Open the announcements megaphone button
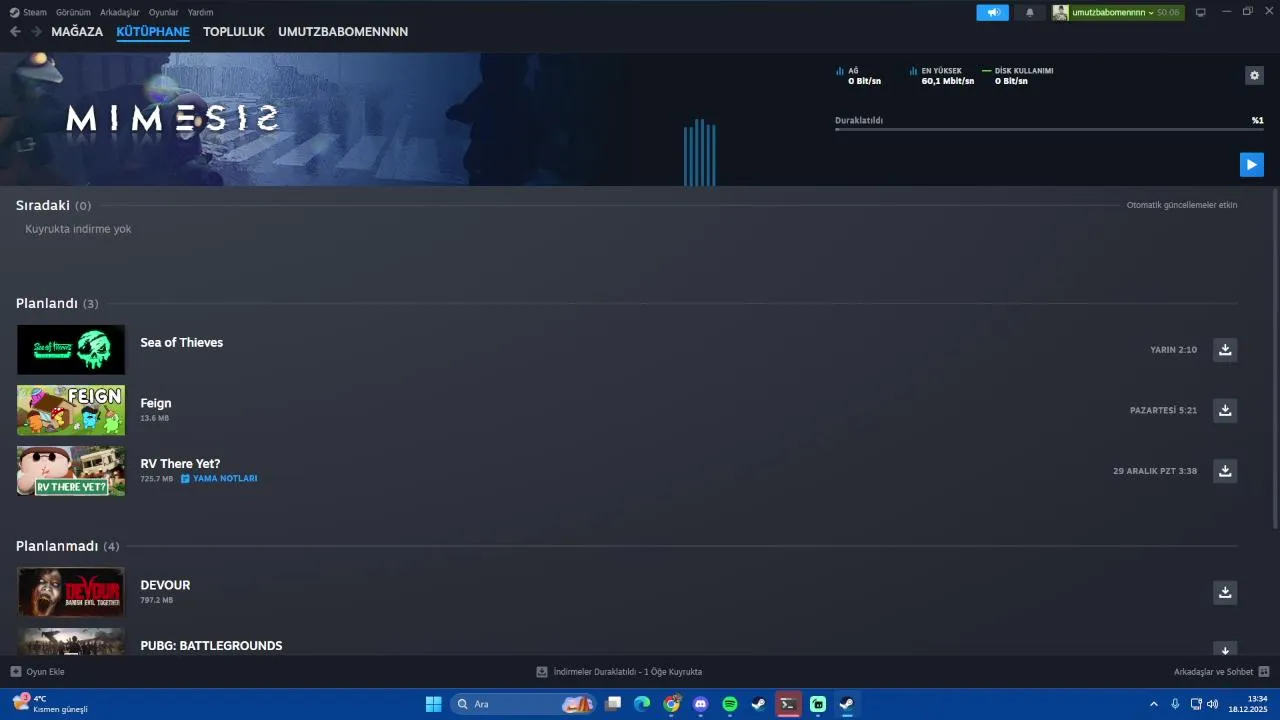 pyautogui.click(x=992, y=12)
